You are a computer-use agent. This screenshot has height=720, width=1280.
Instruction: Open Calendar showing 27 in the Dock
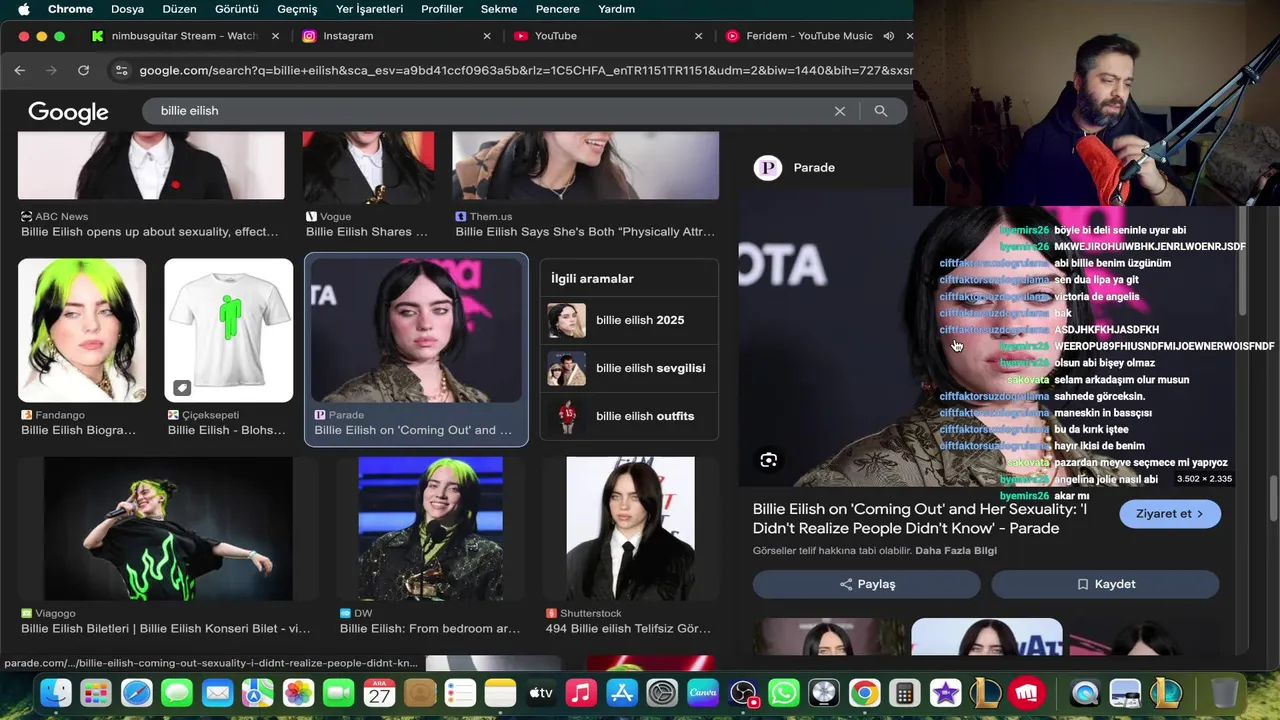pyautogui.click(x=379, y=692)
